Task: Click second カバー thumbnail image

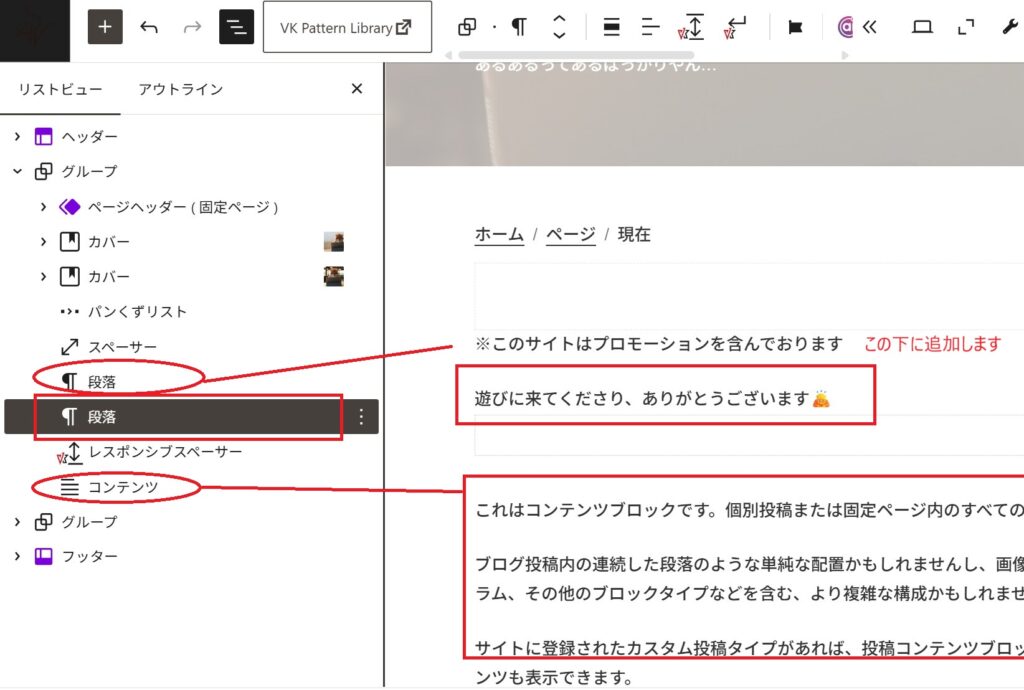Action: tap(334, 276)
